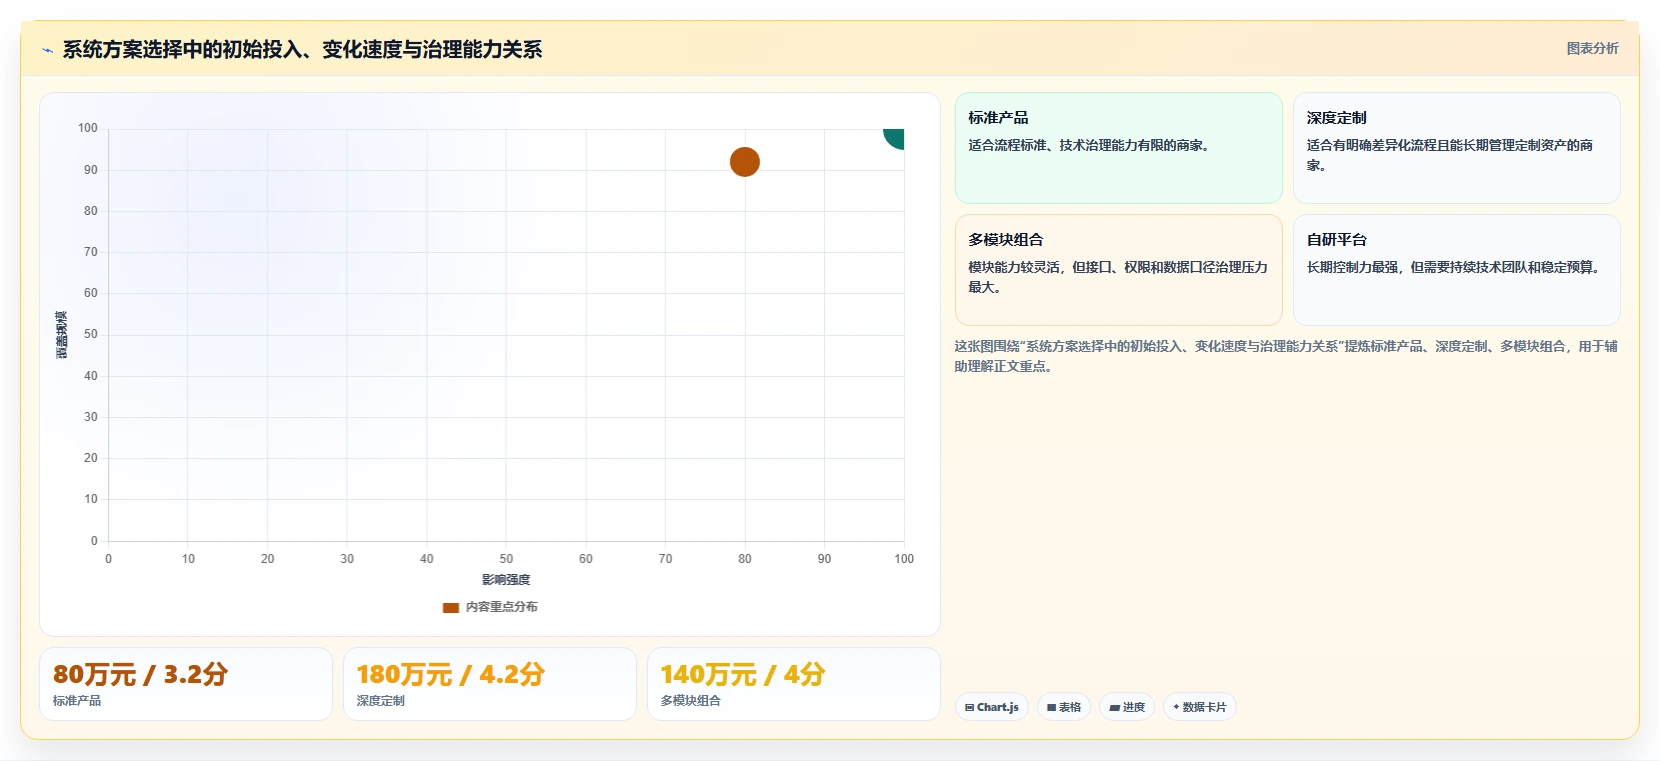
Task: Click the 长期控制力最强 description text
Action: click(x=1455, y=267)
